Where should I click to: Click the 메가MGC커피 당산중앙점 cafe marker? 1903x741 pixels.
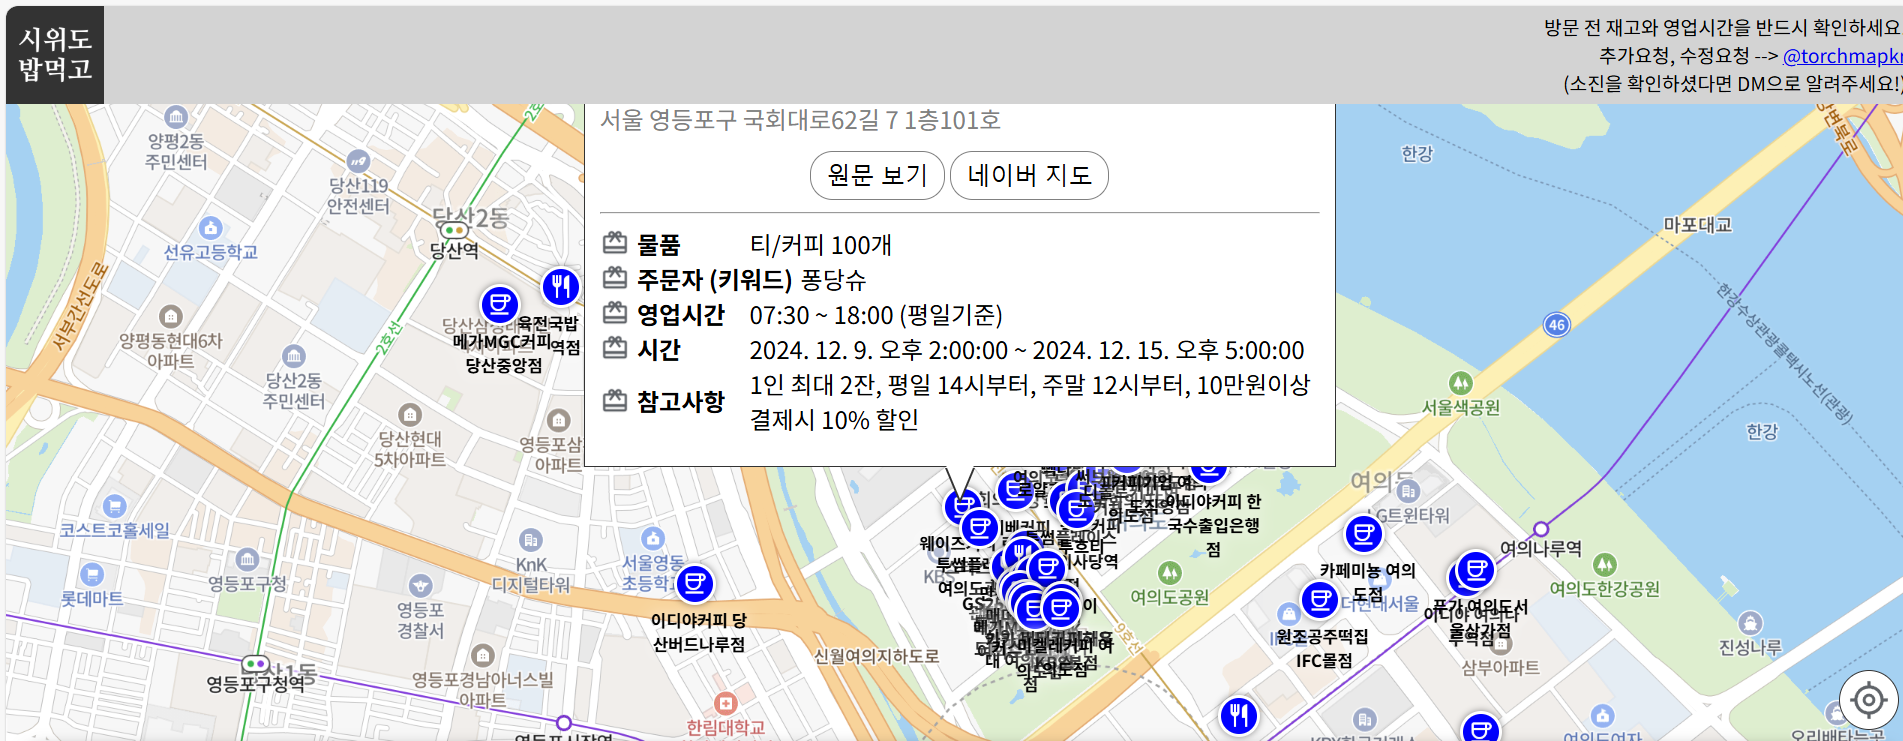click(x=499, y=304)
